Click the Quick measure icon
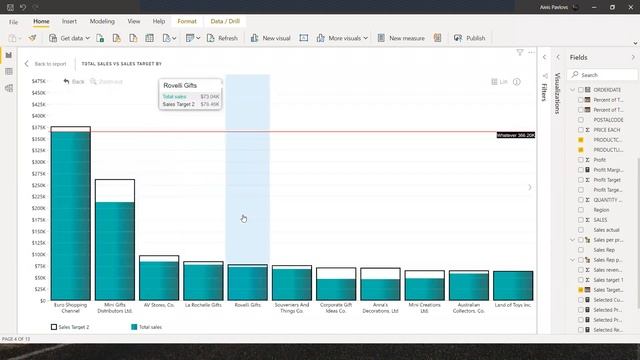This screenshot has height=360, width=640. click(x=438, y=38)
